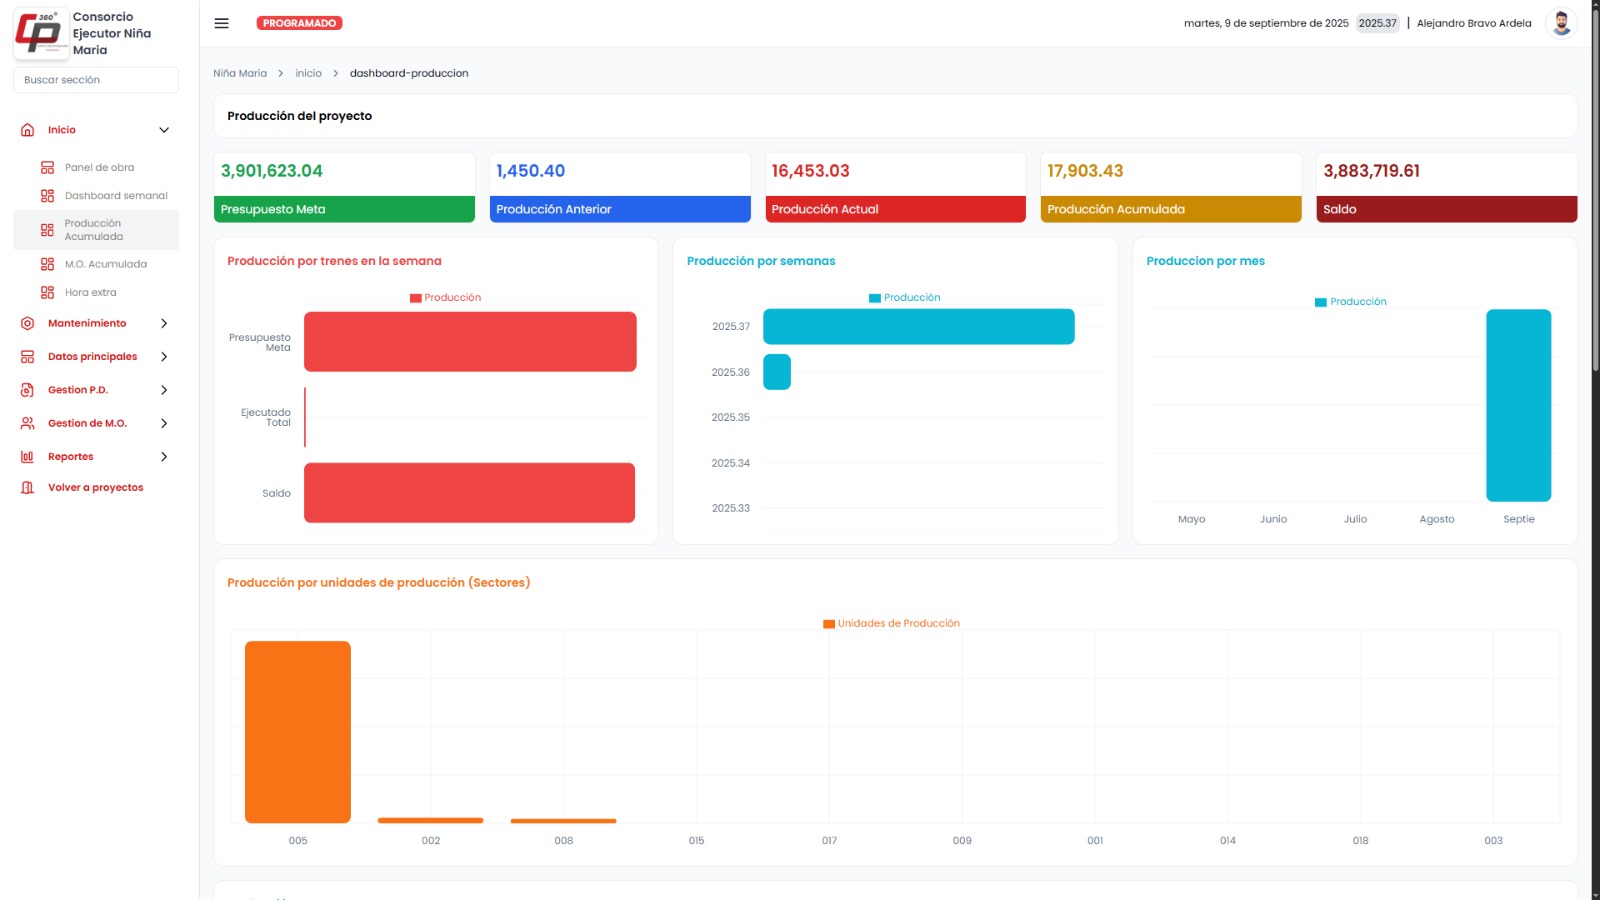
Task: Expand the Reportes submenu arrow
Action: tap(164, 457)
